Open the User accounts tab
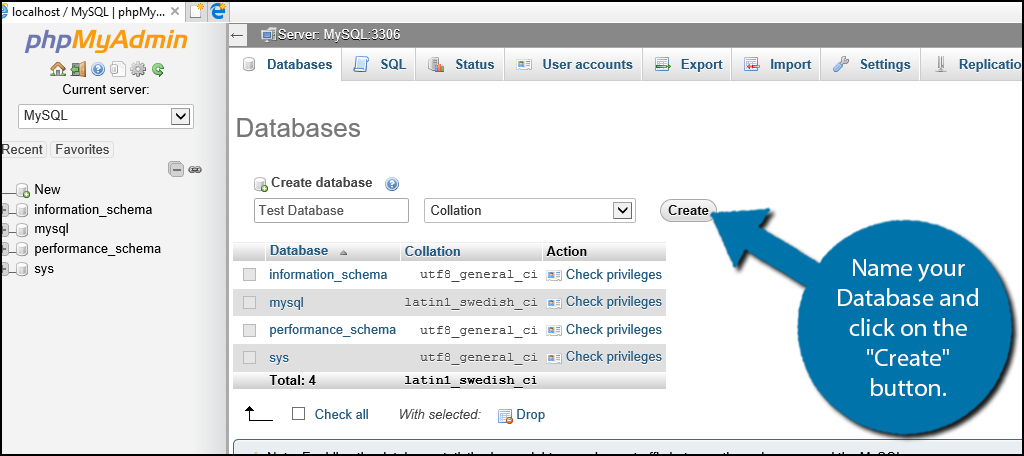This screenshot has height=456, width=1024. [x=573, y=65]
